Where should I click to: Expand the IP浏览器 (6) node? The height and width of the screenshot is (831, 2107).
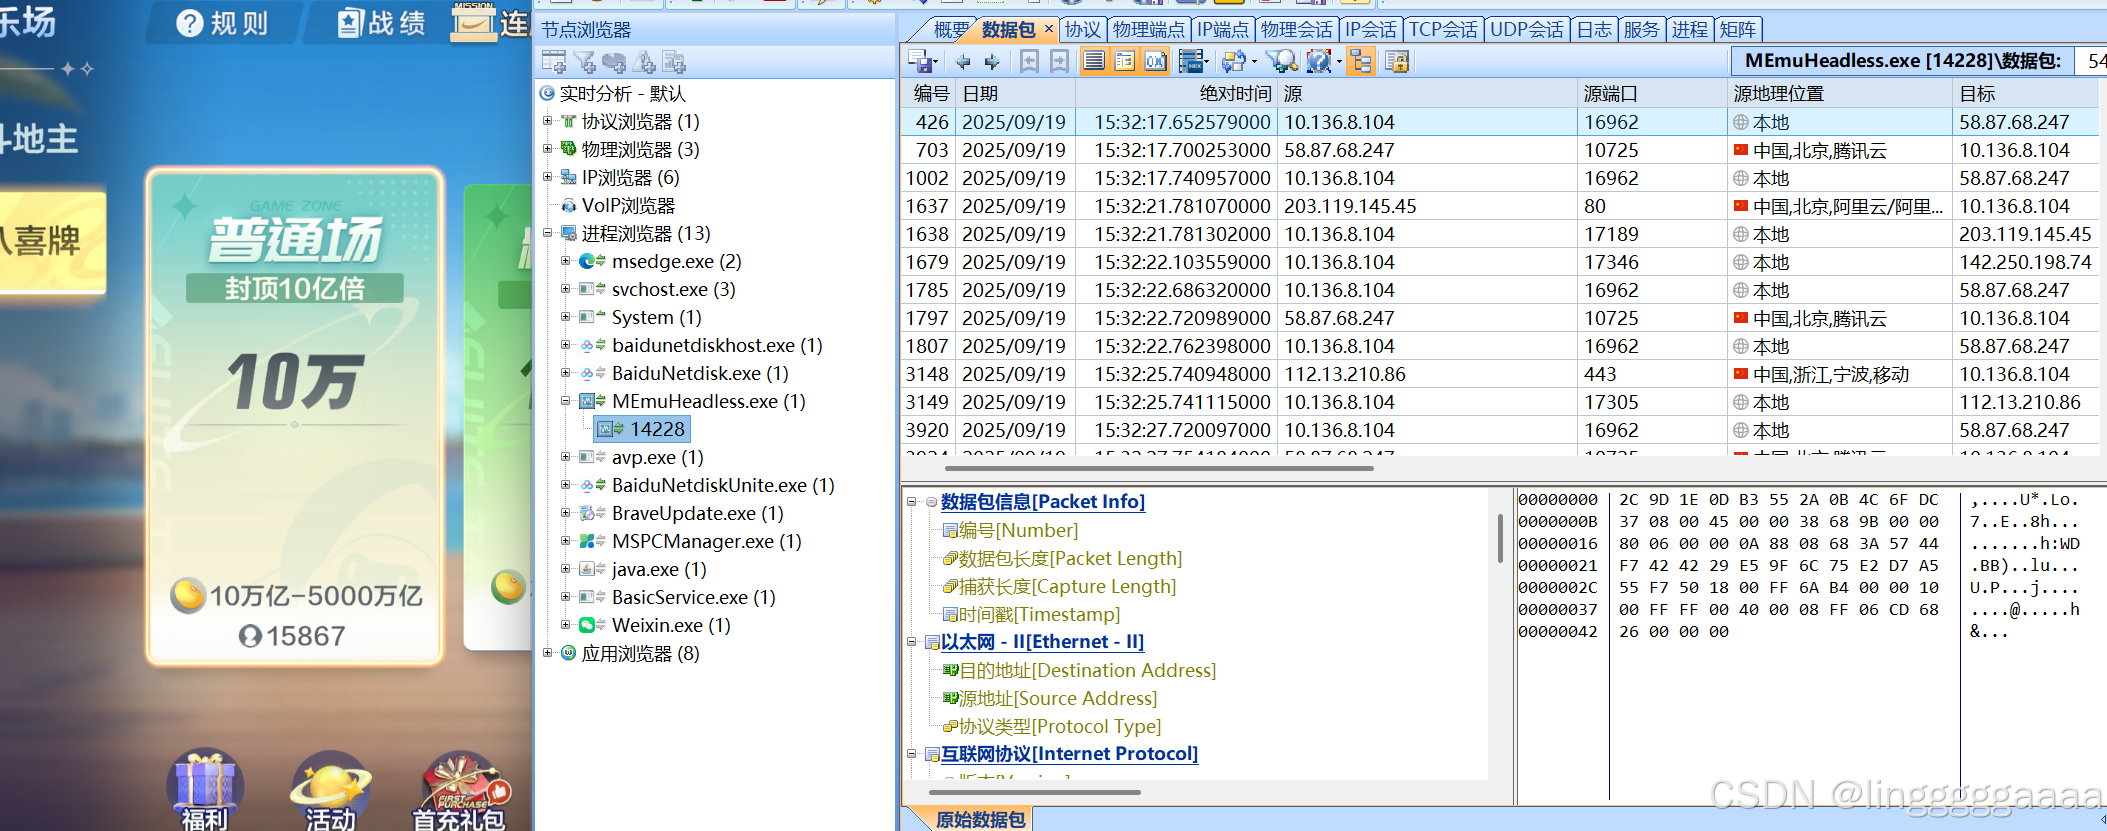[547, 177]
